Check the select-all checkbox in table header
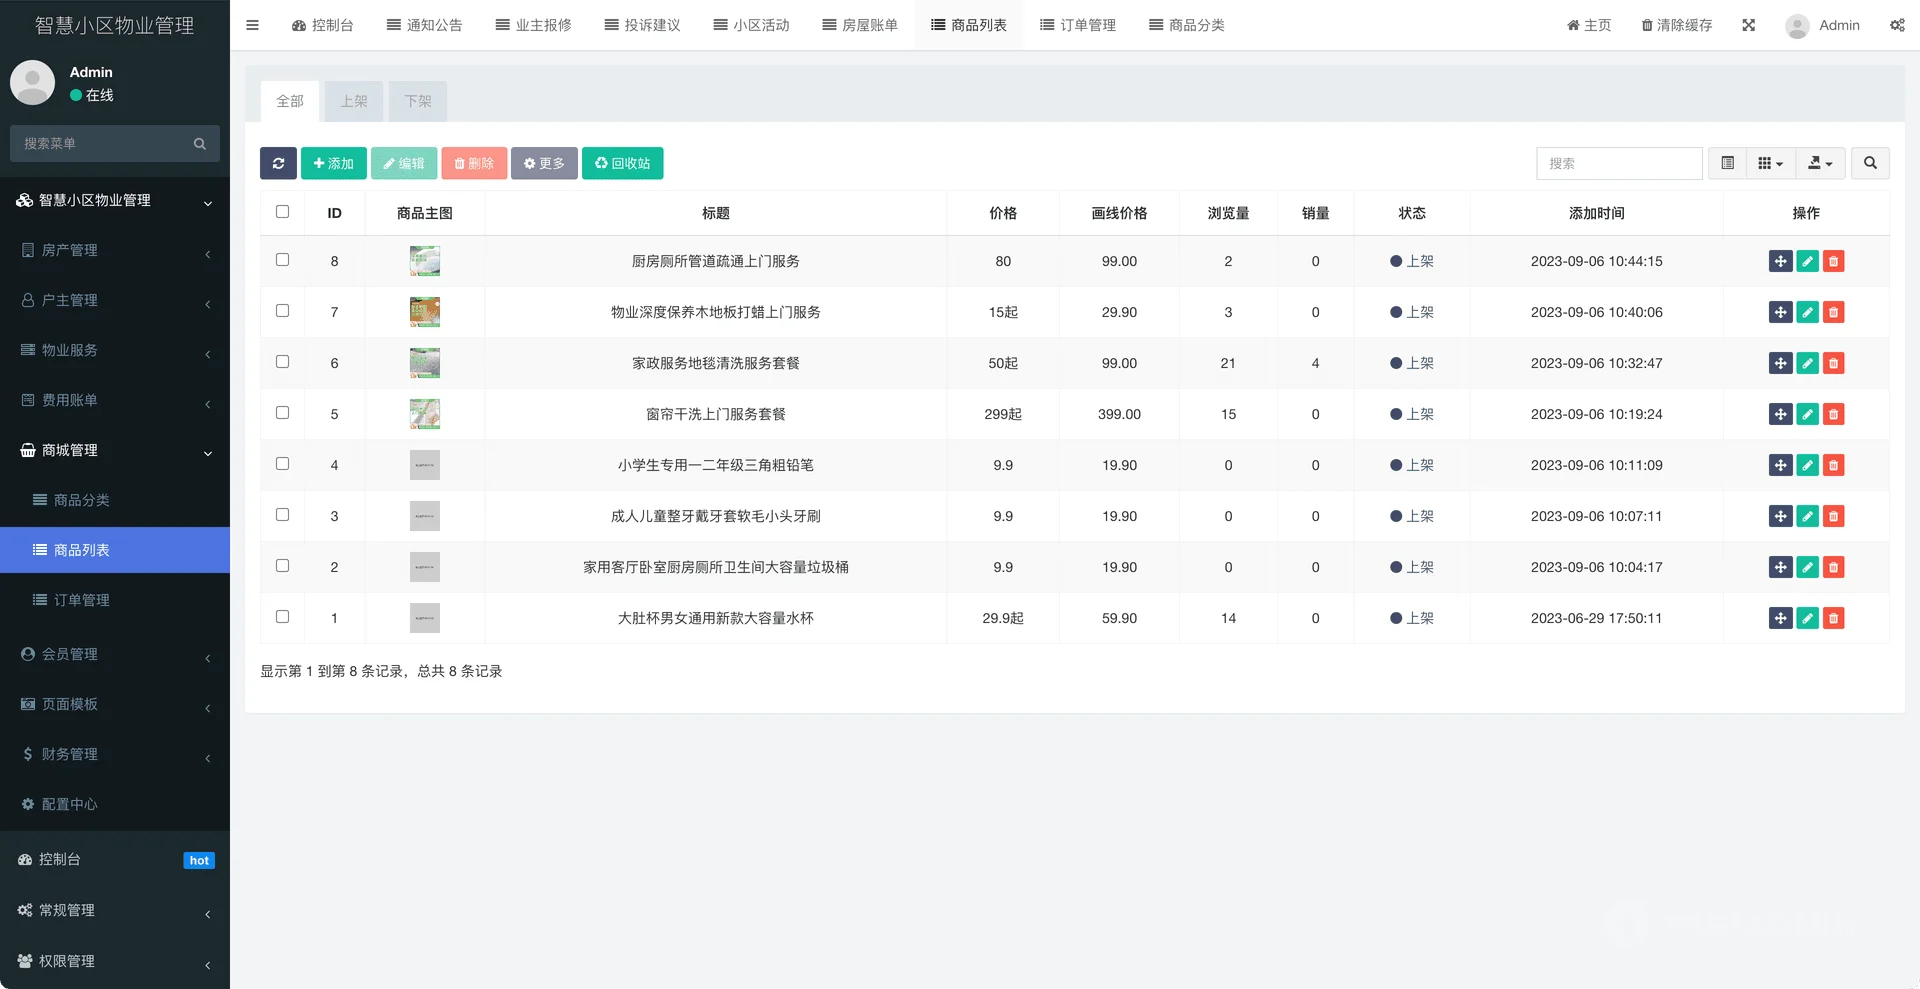This screenshot has width=1920, height=989. click(x=283, y=212)
